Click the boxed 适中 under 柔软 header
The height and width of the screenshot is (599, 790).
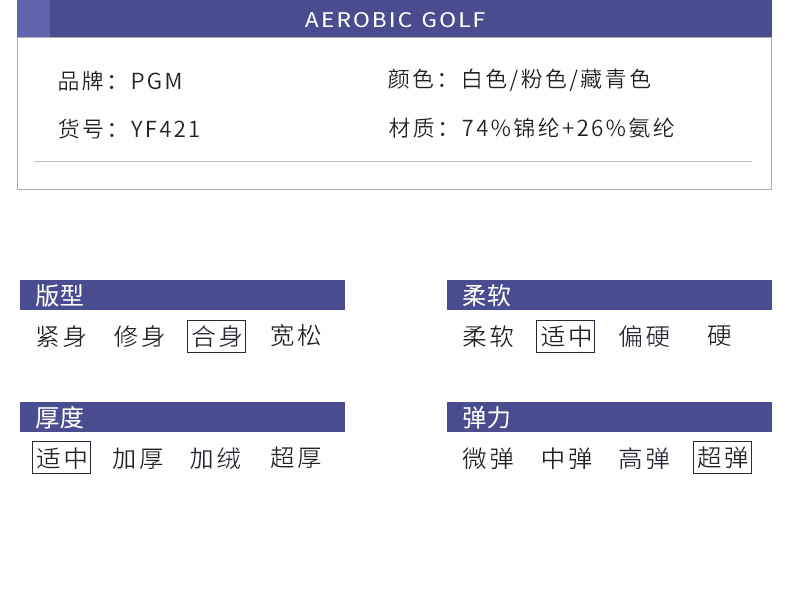[x=566, y=336]
